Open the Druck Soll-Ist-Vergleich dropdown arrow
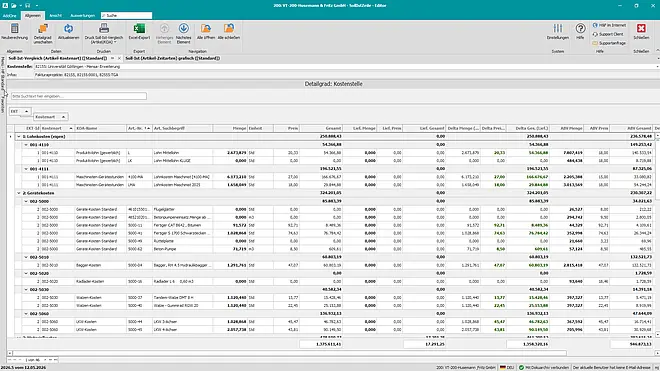The width and height of the screenshot is (660, 371). (115, 42)
